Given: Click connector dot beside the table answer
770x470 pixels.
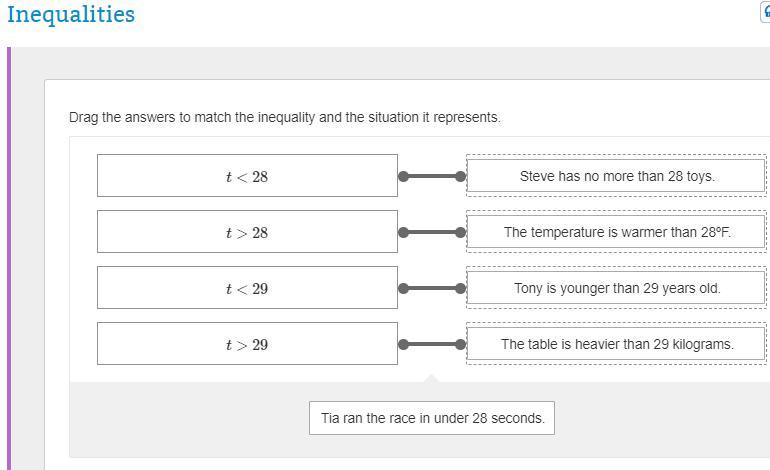Looking at the screenshot, I should tap(461, 345).
